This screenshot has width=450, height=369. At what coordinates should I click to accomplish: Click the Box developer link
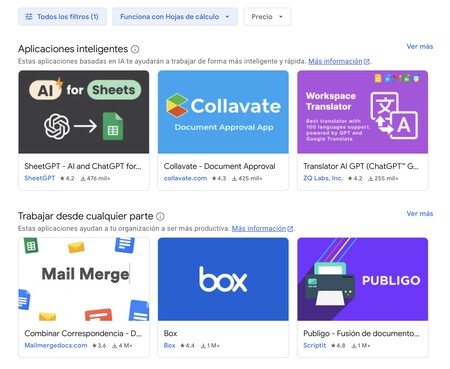[x=169, y=345]
